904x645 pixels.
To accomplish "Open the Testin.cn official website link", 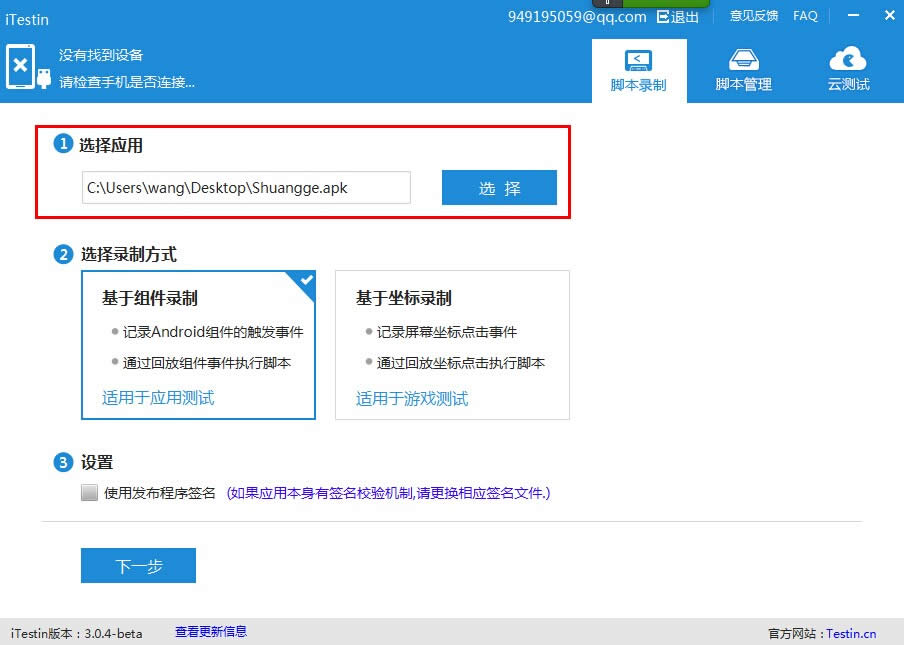I will (x=851, y=633).
